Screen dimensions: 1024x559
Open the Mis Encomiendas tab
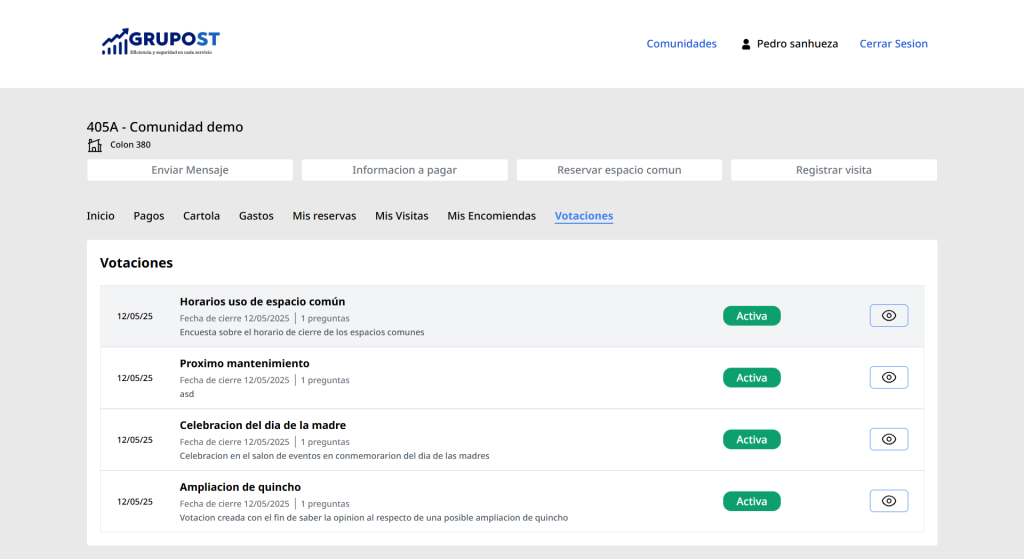[491, 216]
